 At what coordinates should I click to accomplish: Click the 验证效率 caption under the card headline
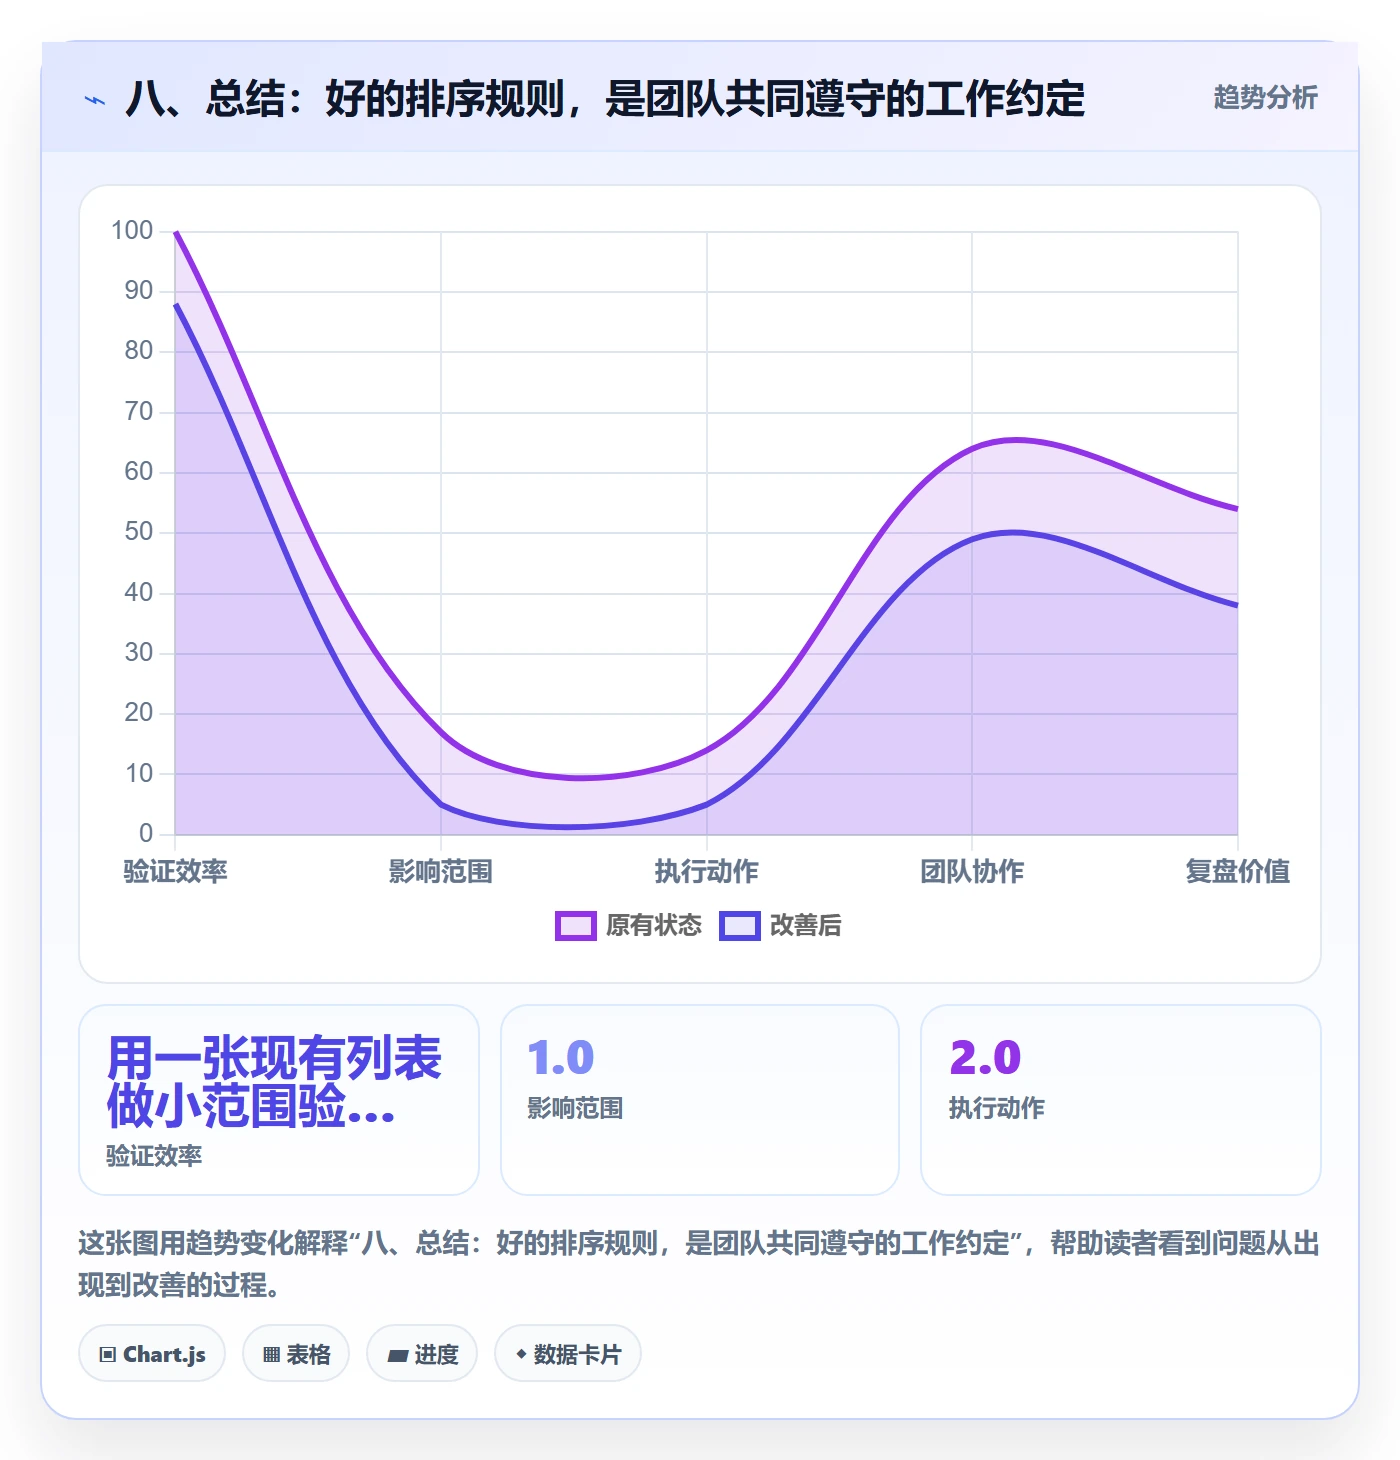click(154, 1156)
